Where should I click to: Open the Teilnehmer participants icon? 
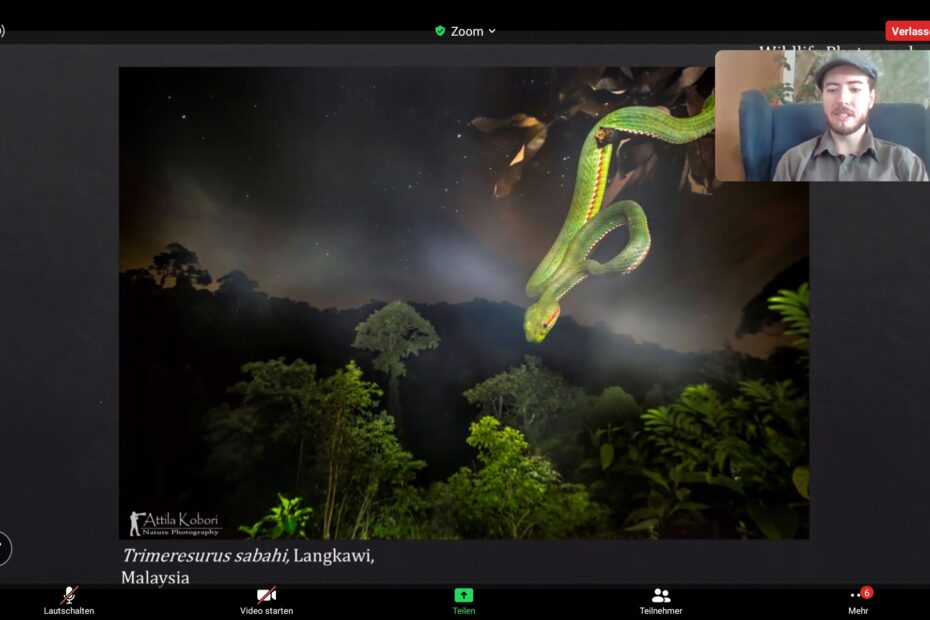[661, 595]
